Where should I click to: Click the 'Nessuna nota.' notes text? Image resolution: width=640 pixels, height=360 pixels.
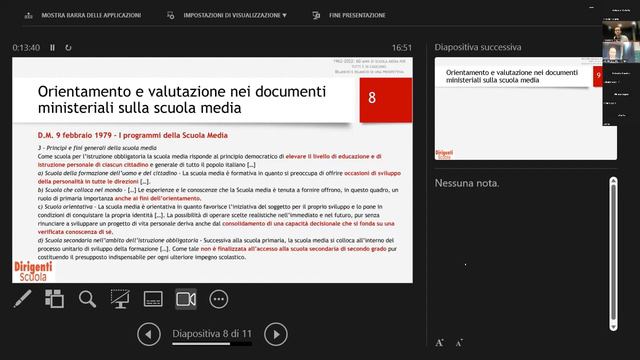pos(467,183)
